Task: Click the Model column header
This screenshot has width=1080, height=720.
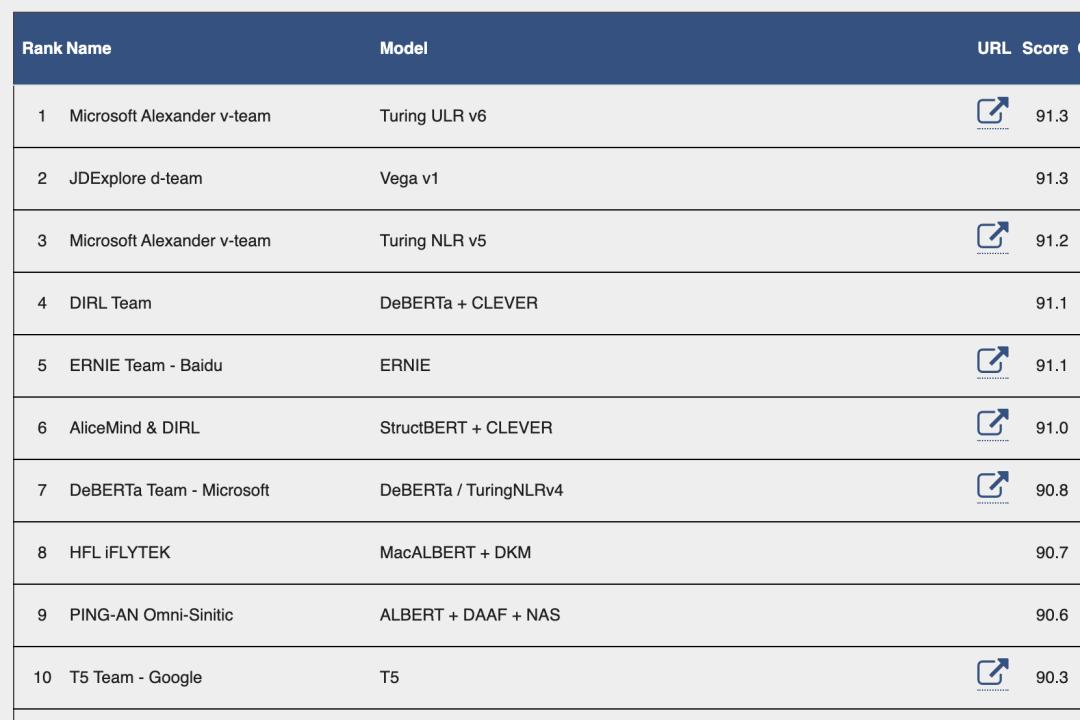Action: 404,48
